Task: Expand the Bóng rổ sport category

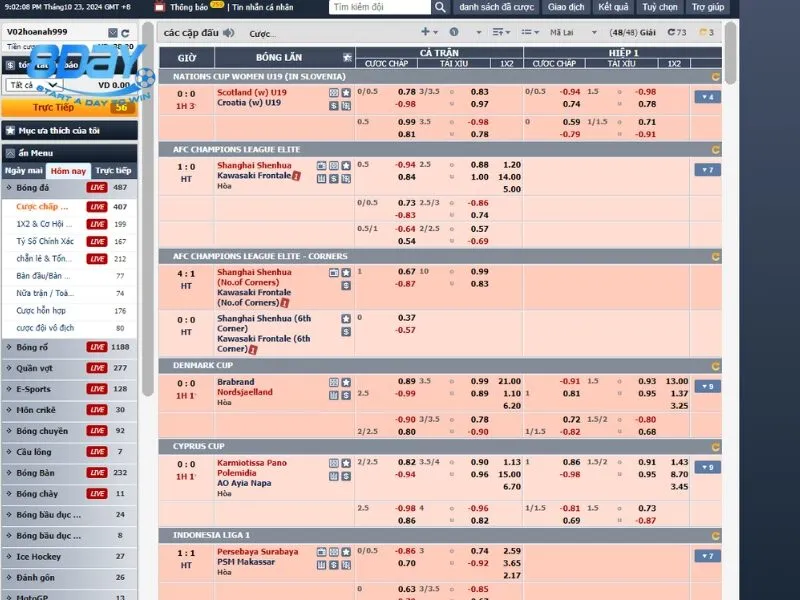Action: pos(70,347)
